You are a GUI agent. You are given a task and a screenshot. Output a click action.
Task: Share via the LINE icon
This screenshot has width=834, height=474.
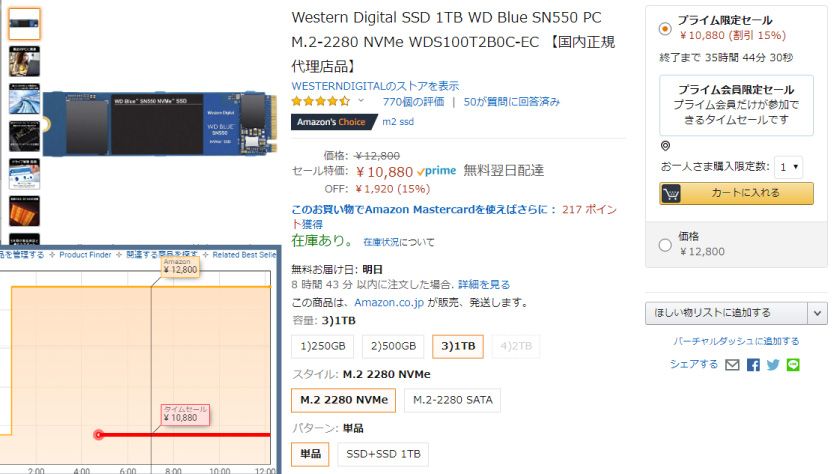793,364
